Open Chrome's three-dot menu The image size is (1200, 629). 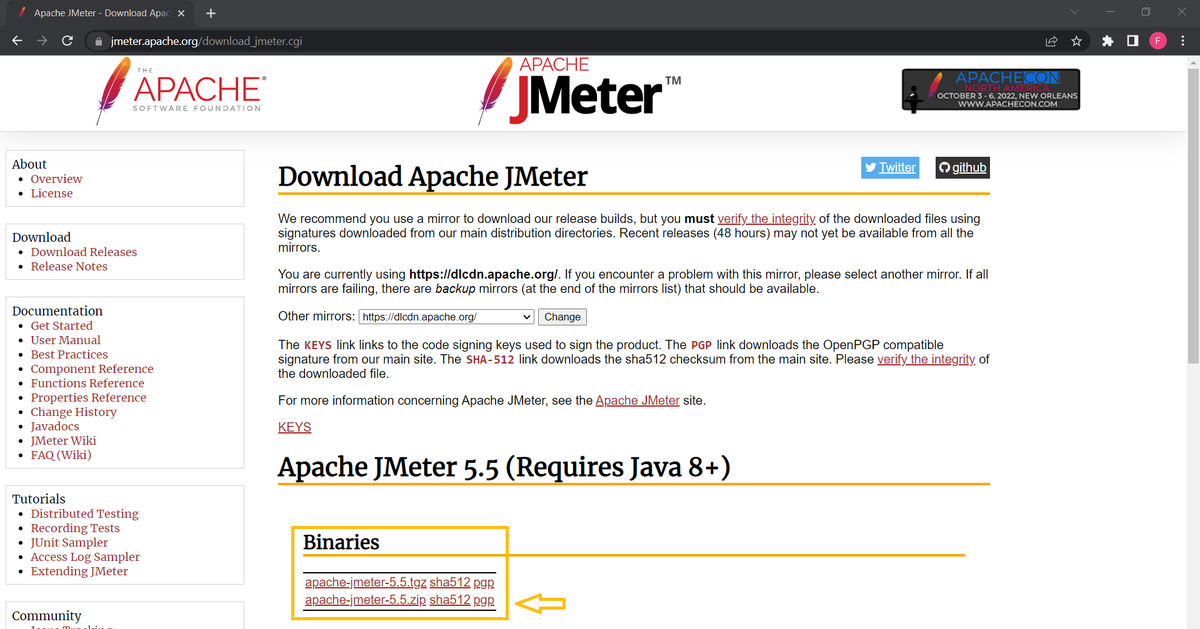tap(1183, 42)
